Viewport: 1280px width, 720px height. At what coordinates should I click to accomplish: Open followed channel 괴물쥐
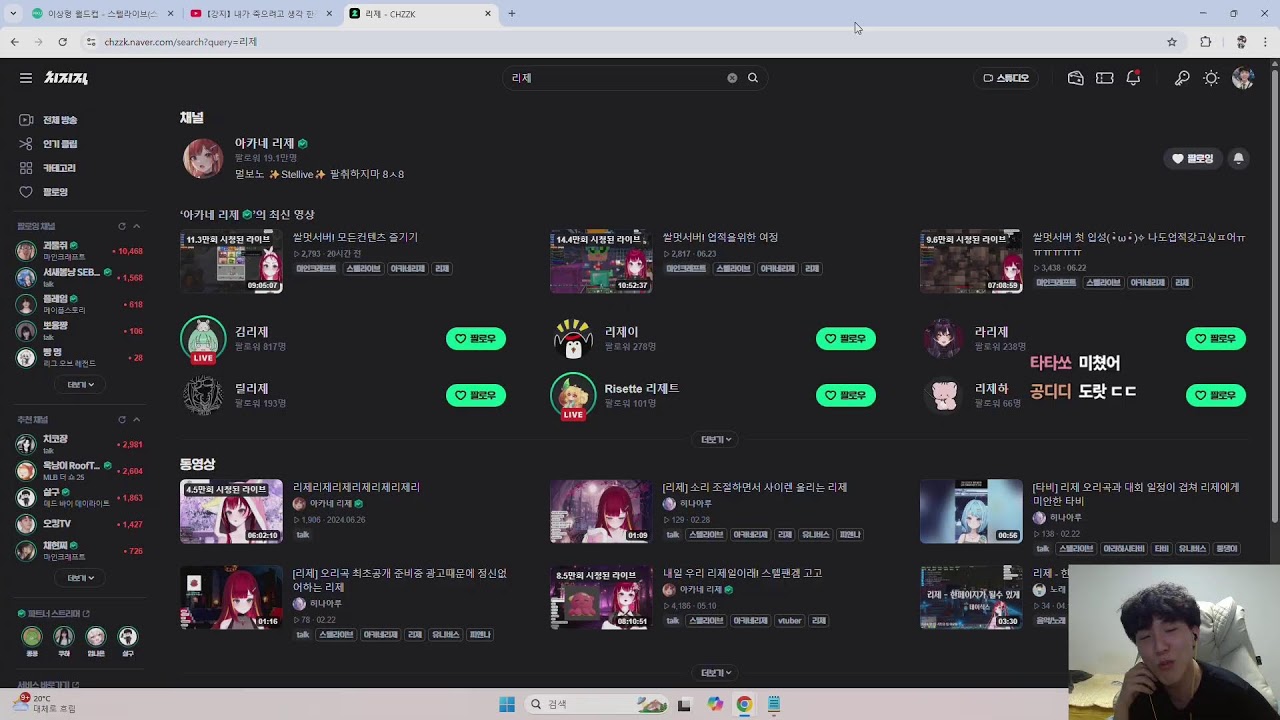point(80,251)
